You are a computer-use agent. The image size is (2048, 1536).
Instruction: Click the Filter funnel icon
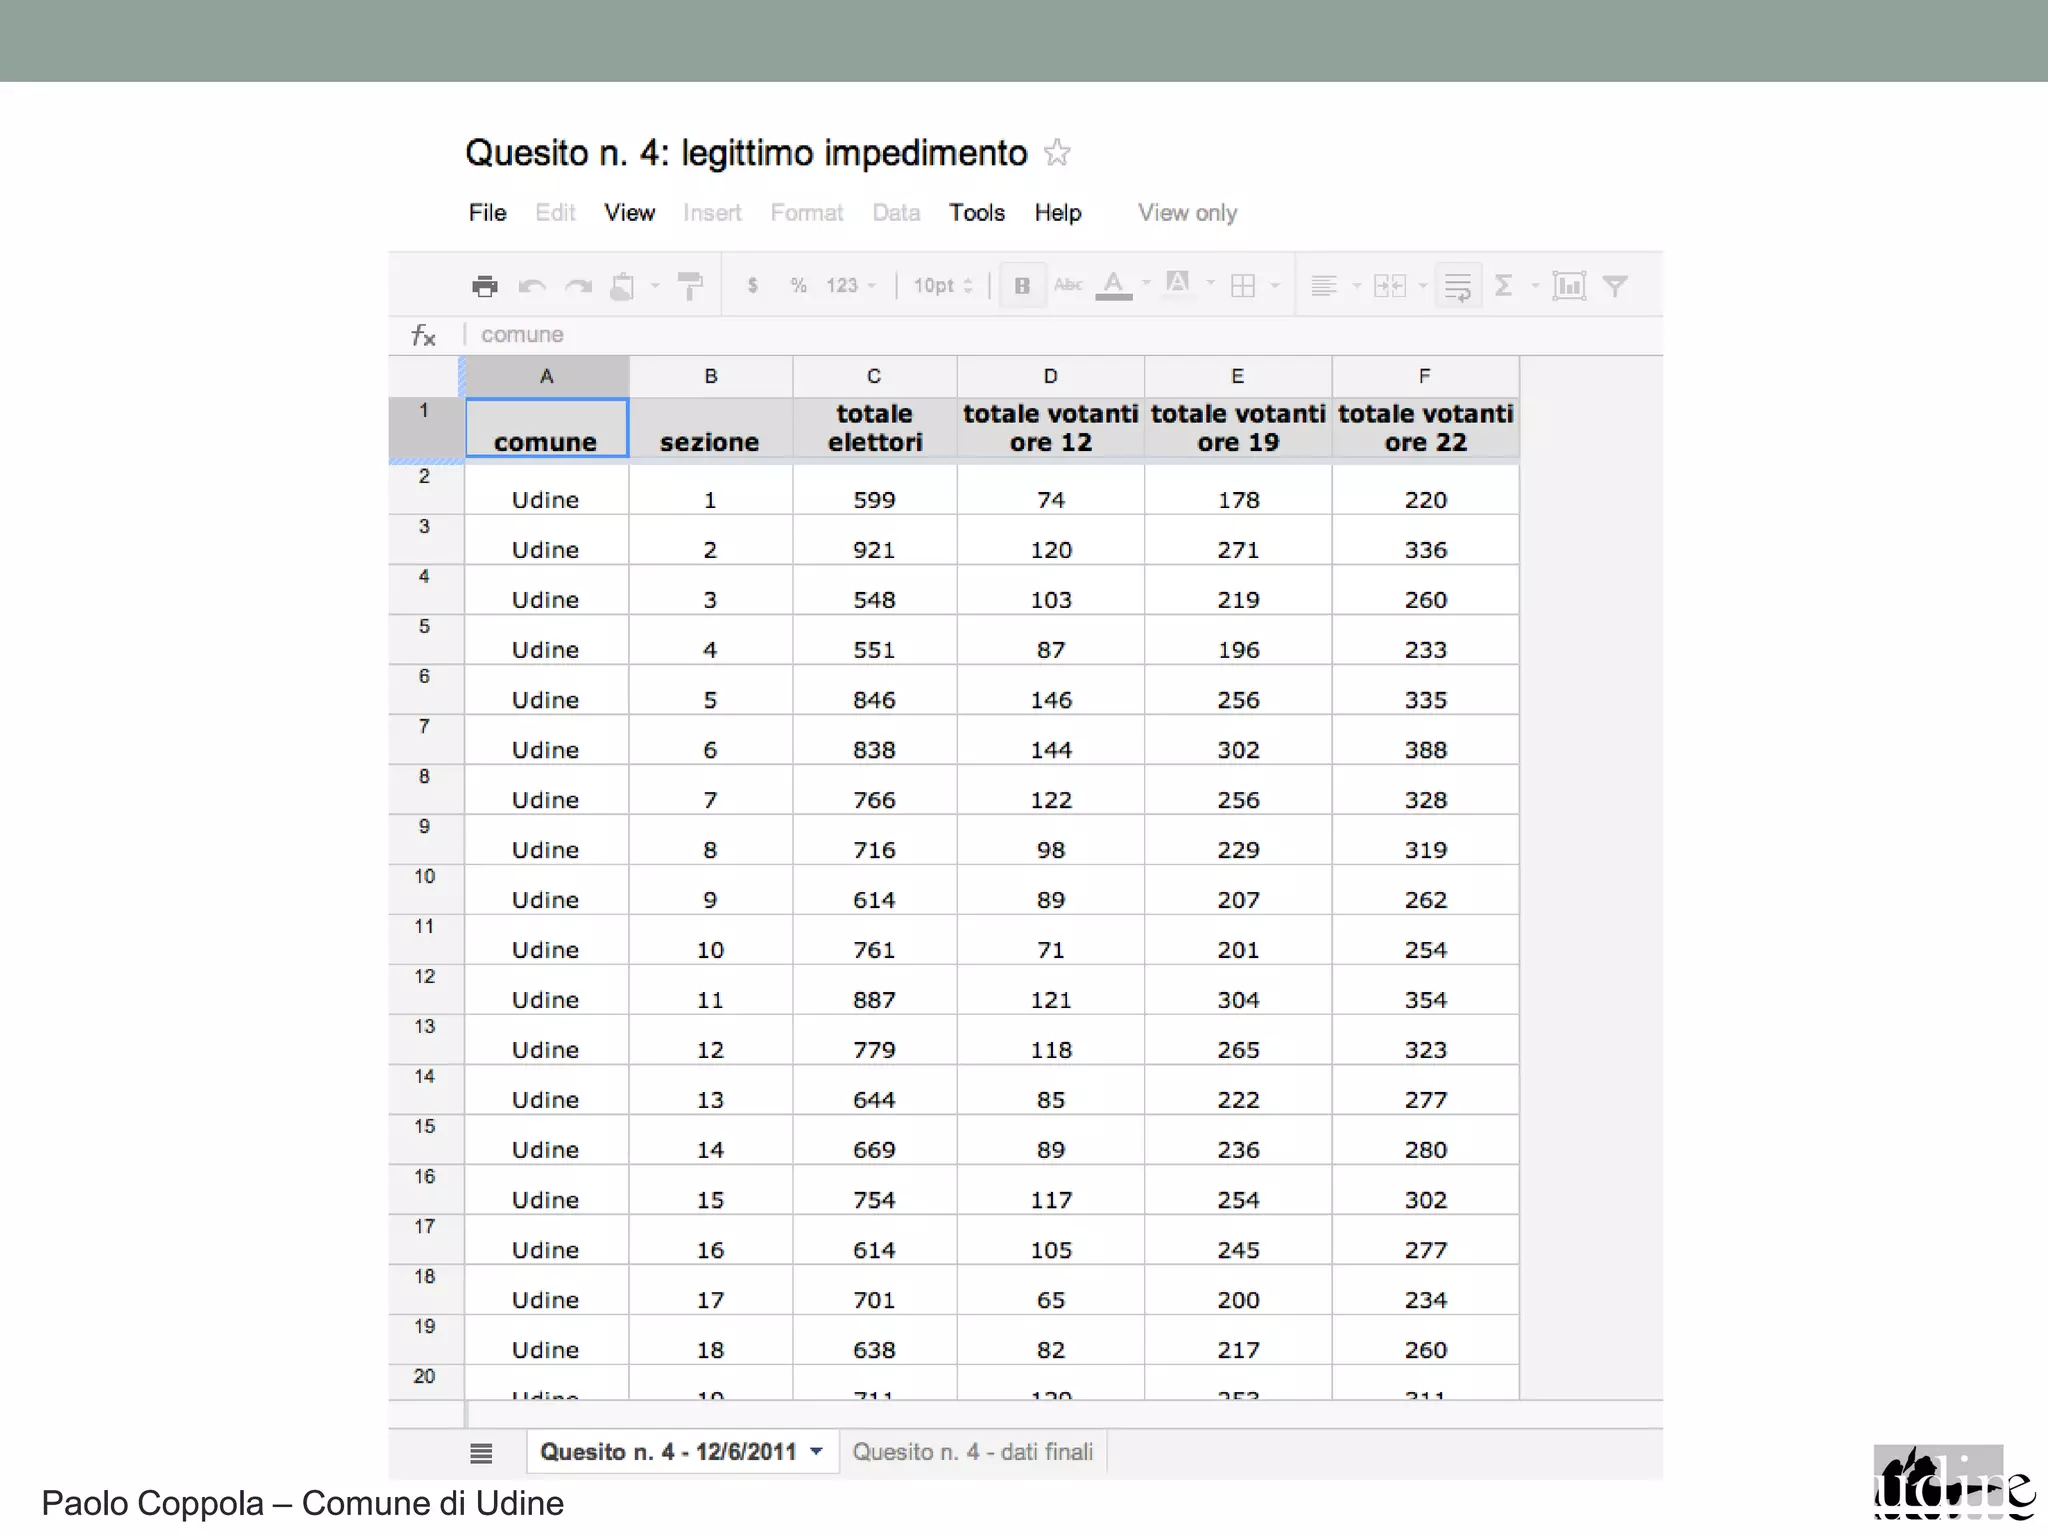pyautogui.click(x=1614, y=286)
